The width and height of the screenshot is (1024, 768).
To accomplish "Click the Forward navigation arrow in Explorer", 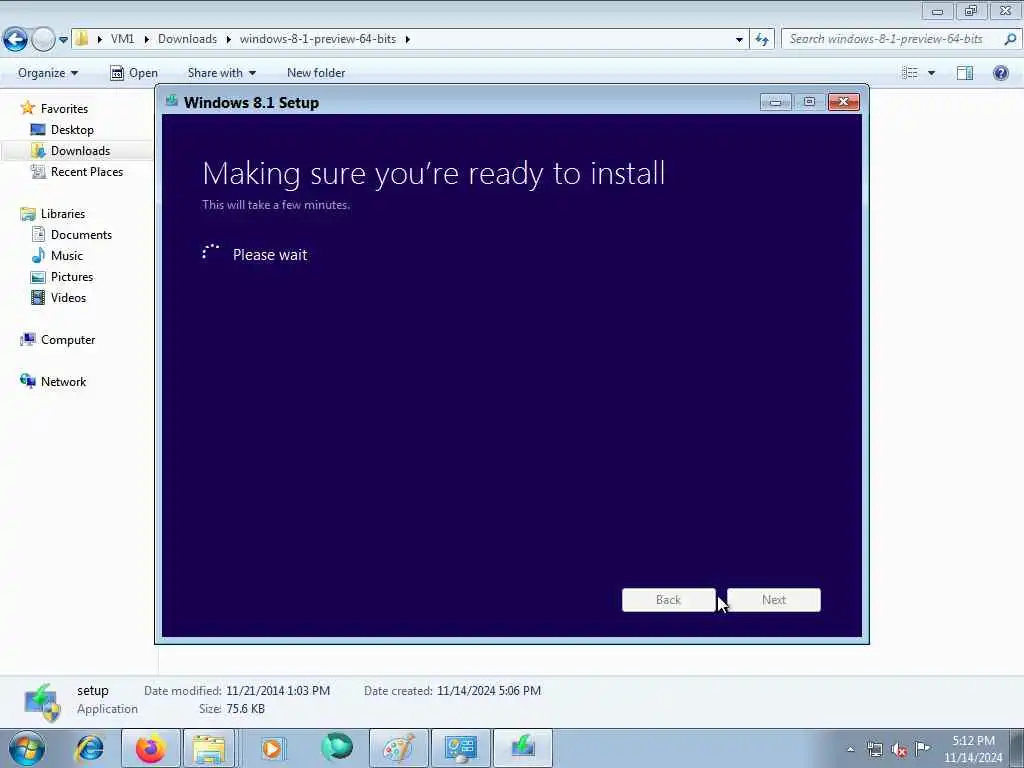I will click(x=43, y=39).
